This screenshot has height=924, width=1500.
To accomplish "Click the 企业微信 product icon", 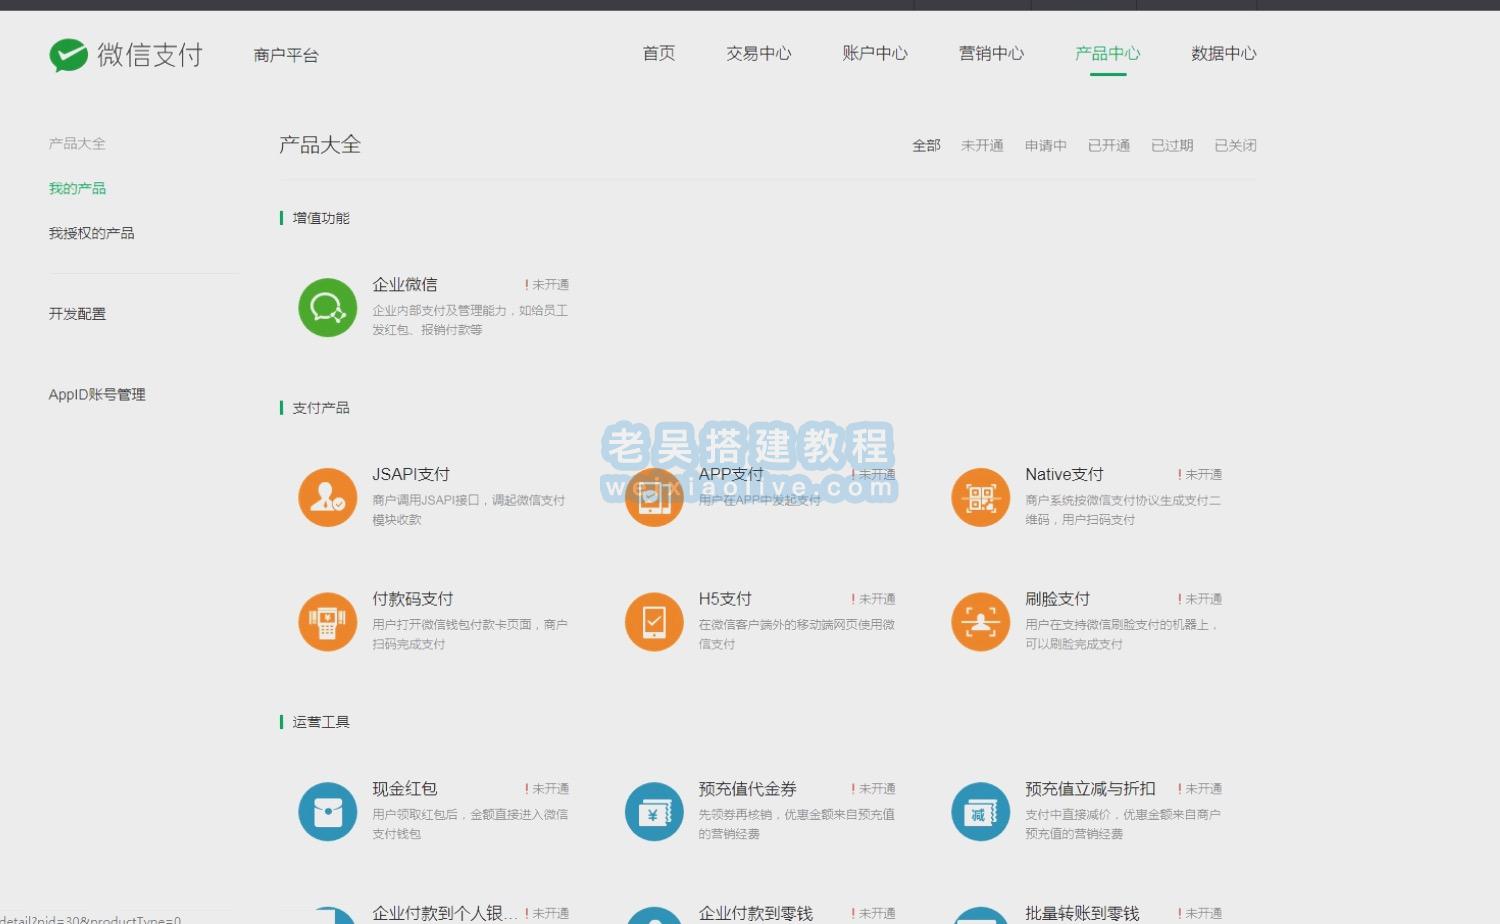I will [x=327, y=307].
